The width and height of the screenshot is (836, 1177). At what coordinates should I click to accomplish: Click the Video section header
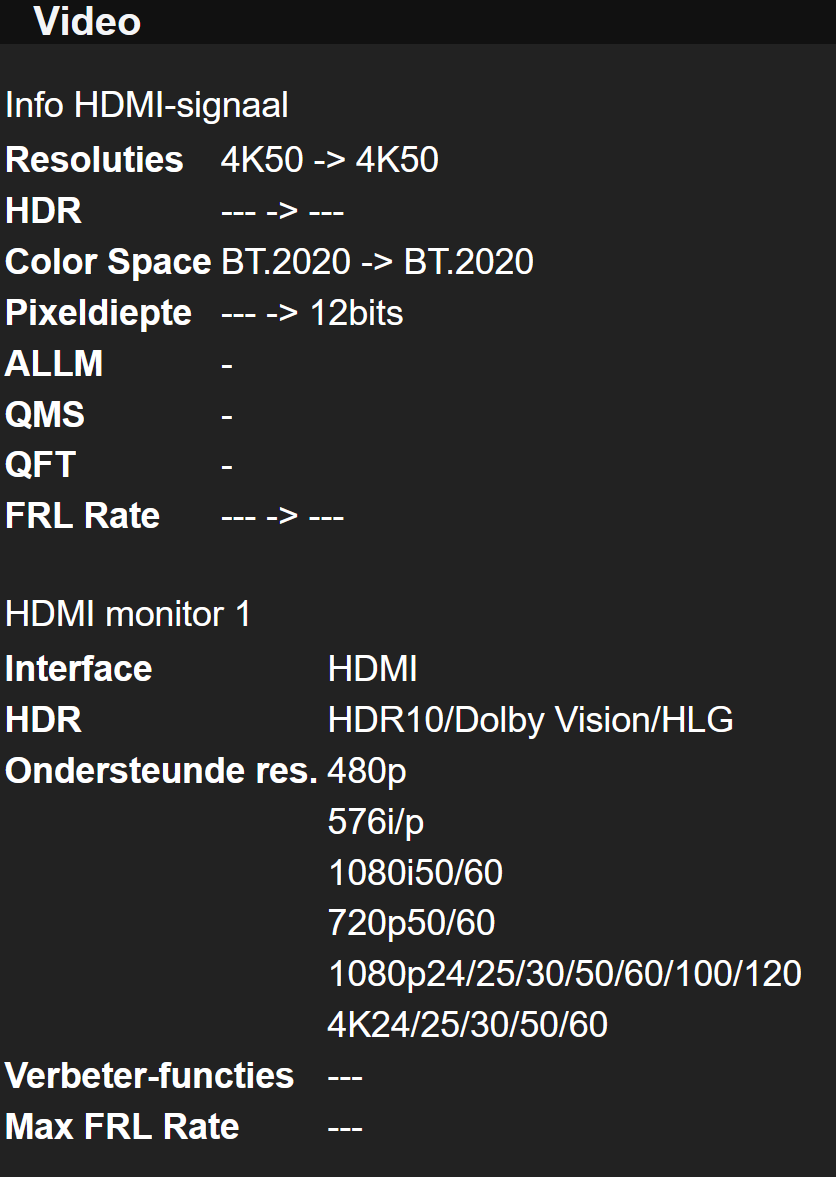[87, 22]
